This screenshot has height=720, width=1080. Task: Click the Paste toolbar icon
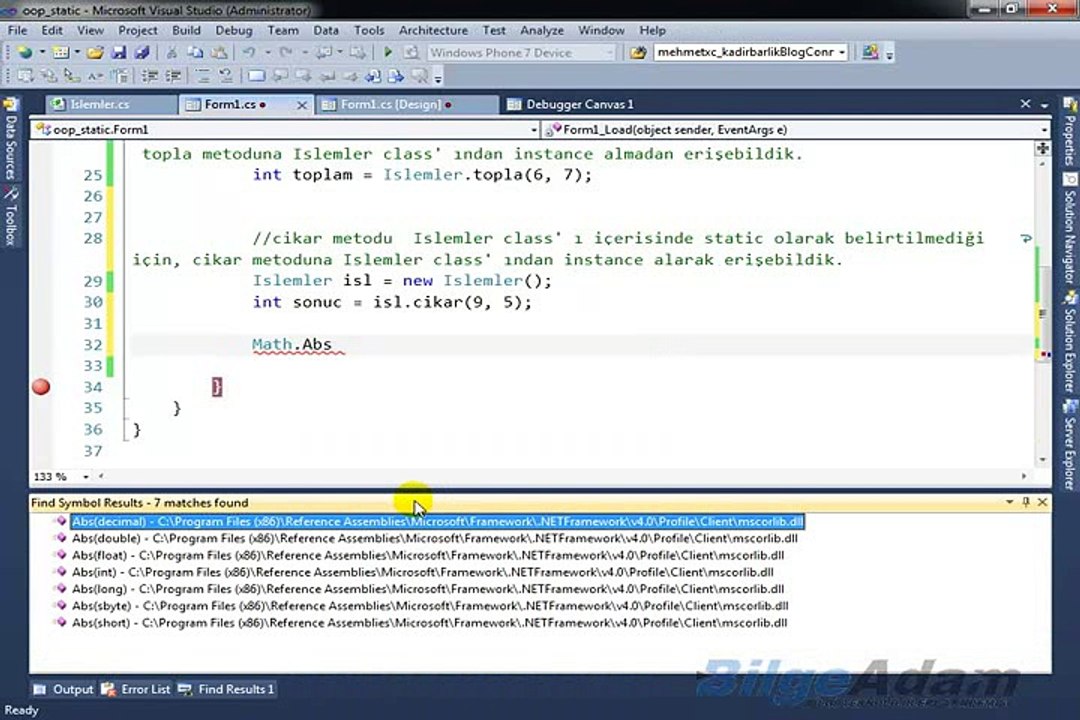[219, 52]
